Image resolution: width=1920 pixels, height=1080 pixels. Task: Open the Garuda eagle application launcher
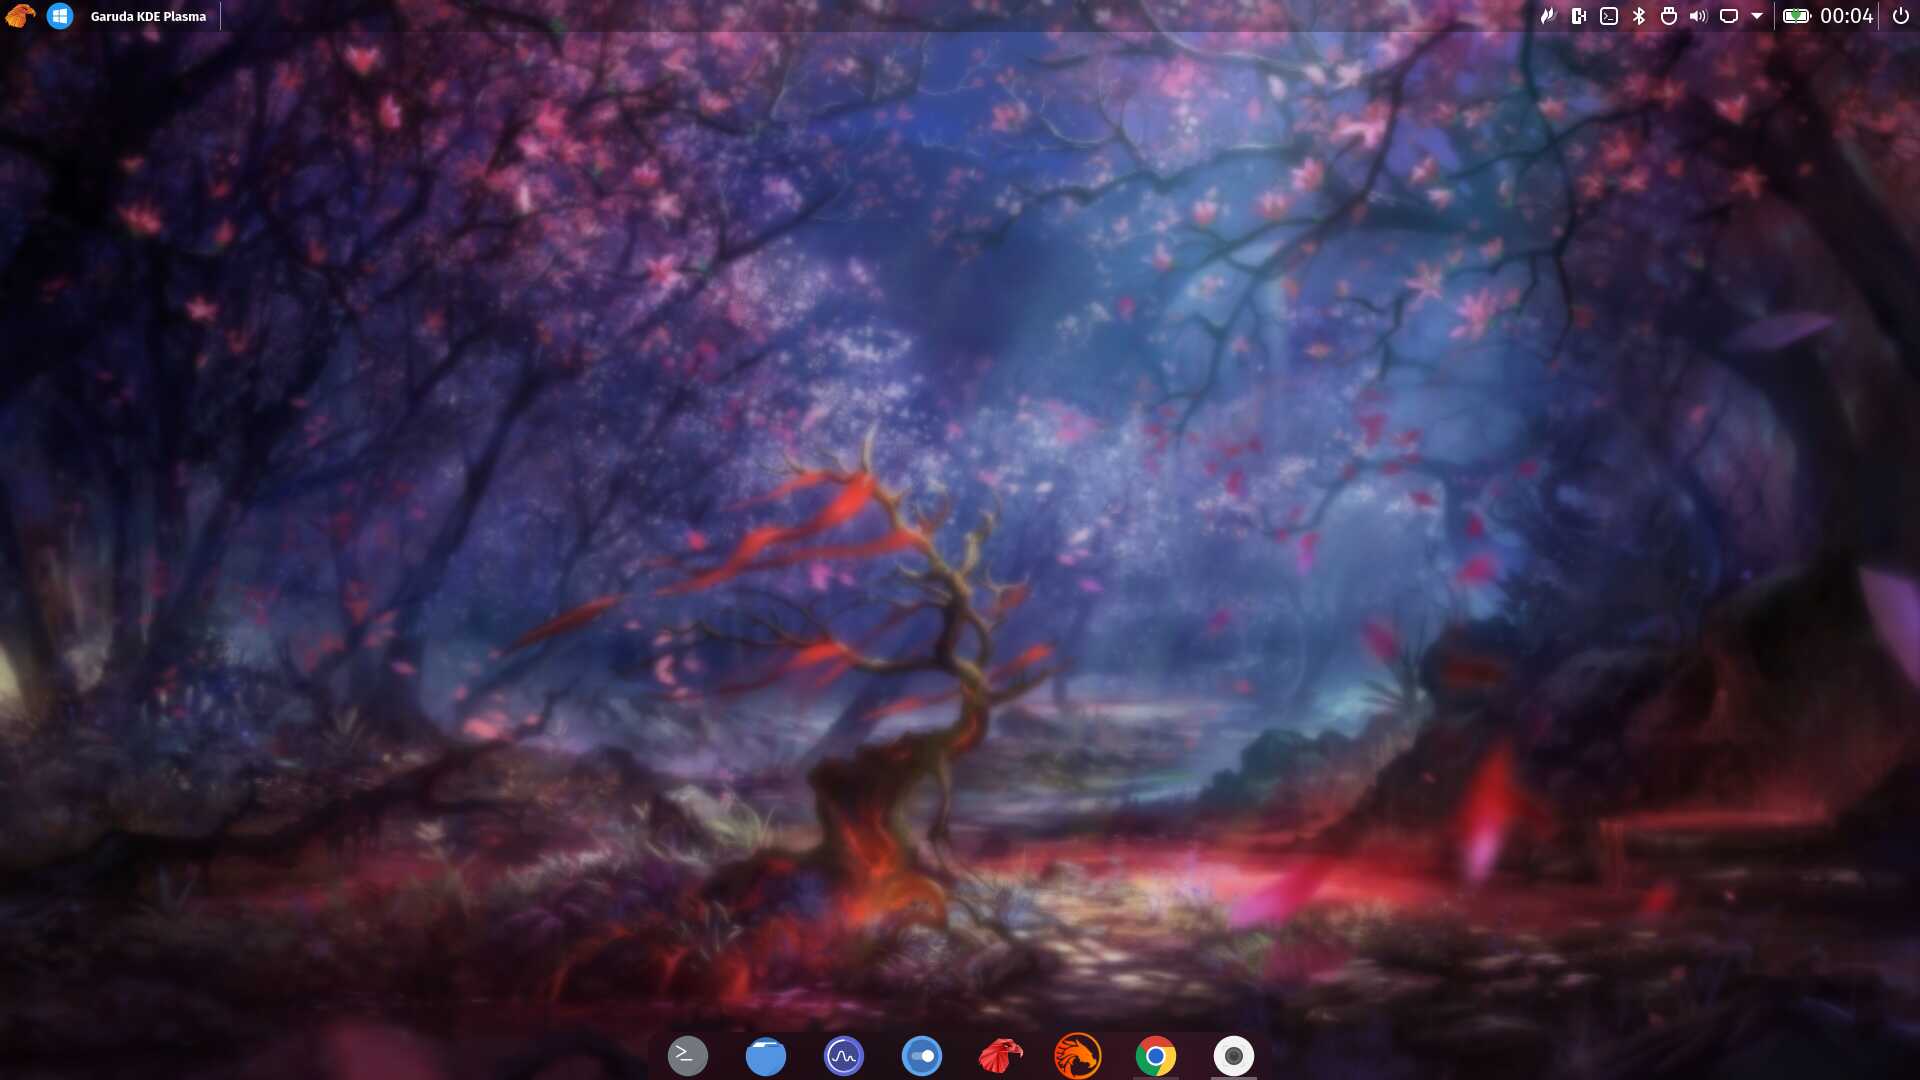coord(20,16)
